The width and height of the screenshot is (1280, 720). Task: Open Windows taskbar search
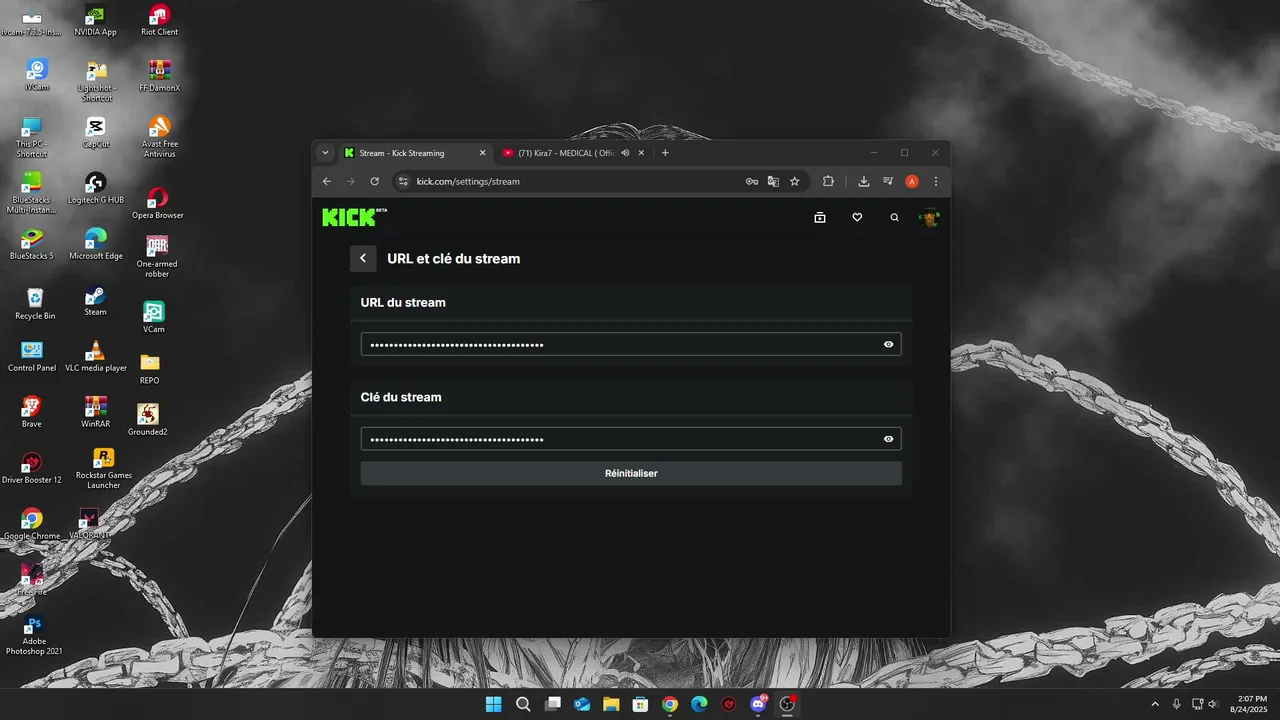523,704
